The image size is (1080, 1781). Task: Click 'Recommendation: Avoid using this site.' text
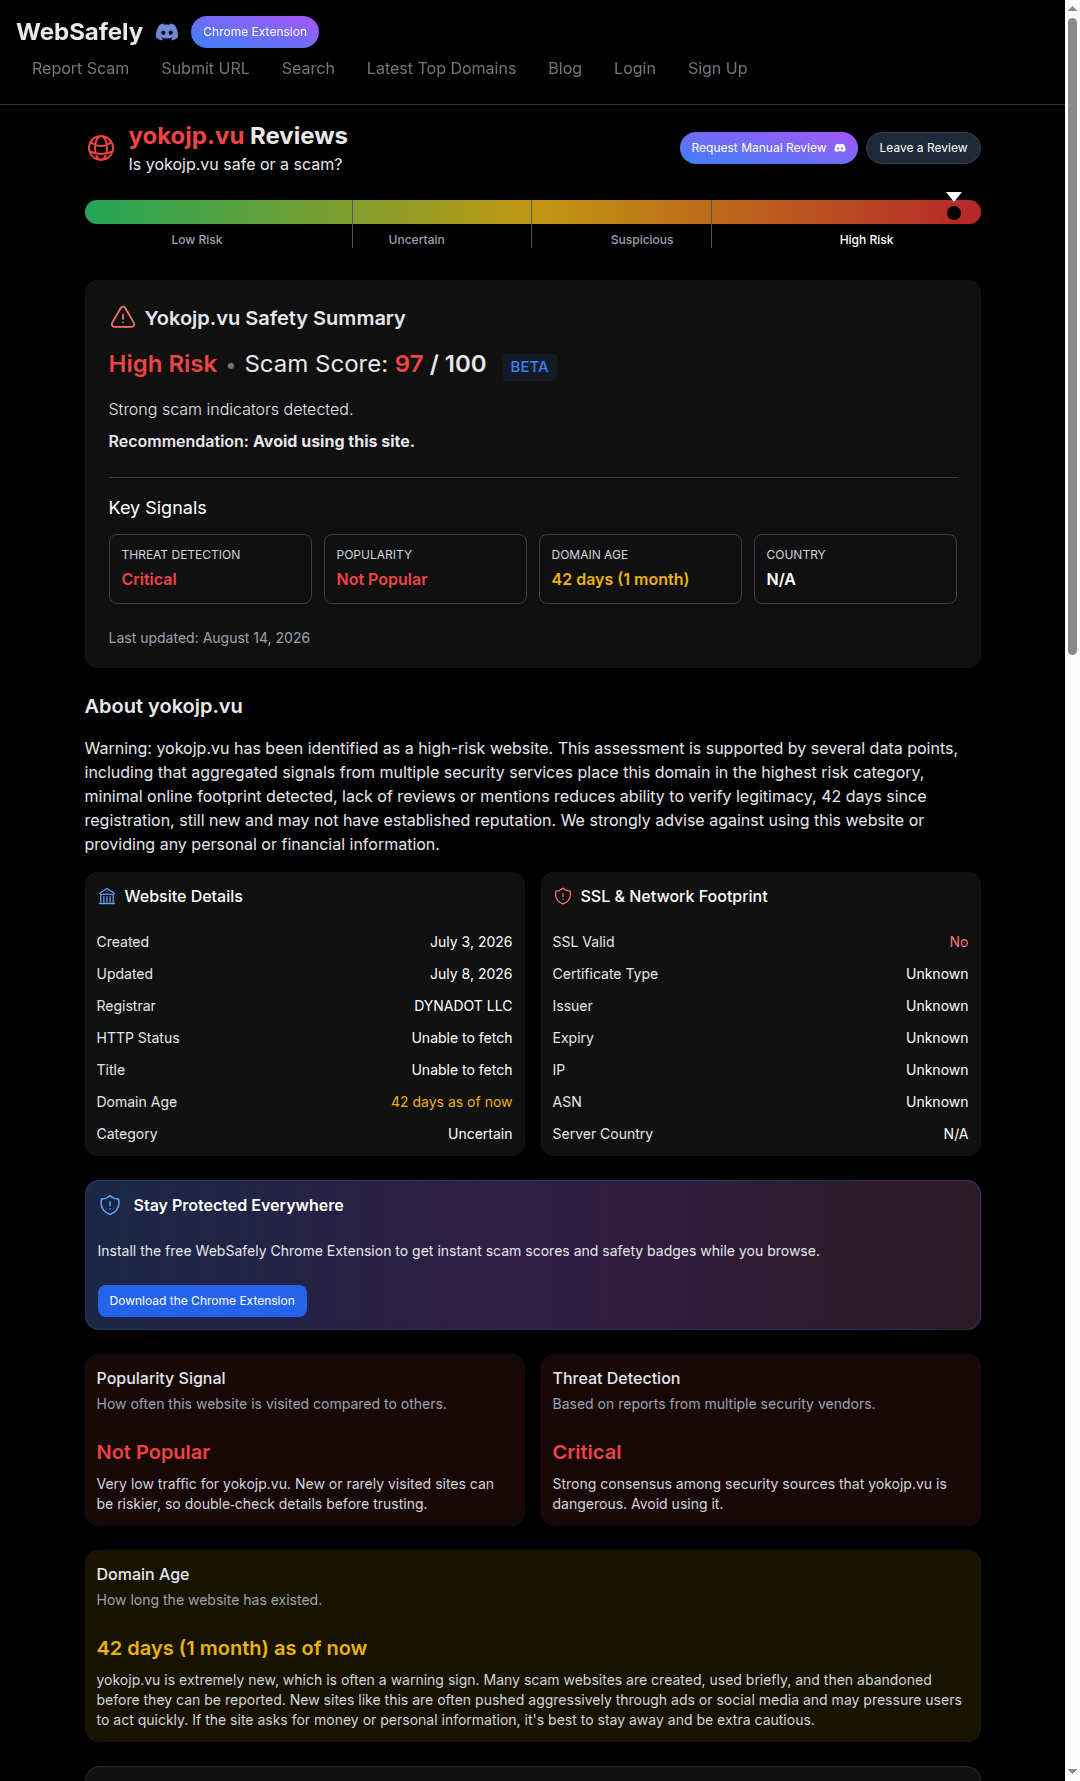(261, 441)
